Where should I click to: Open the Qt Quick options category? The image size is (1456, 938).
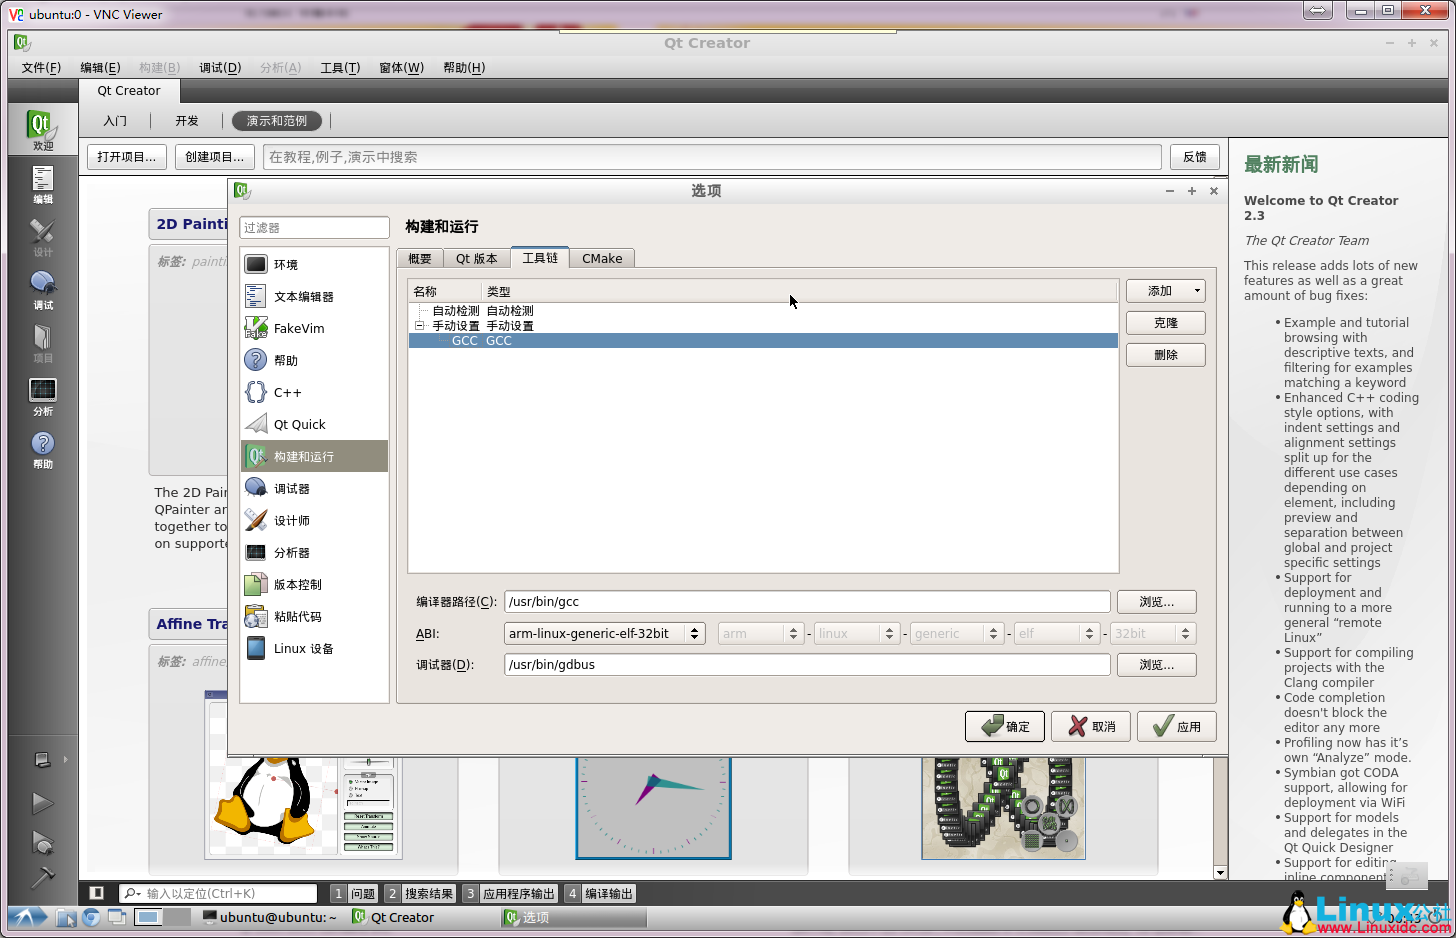pyautogui.click(x=299, y=425)
